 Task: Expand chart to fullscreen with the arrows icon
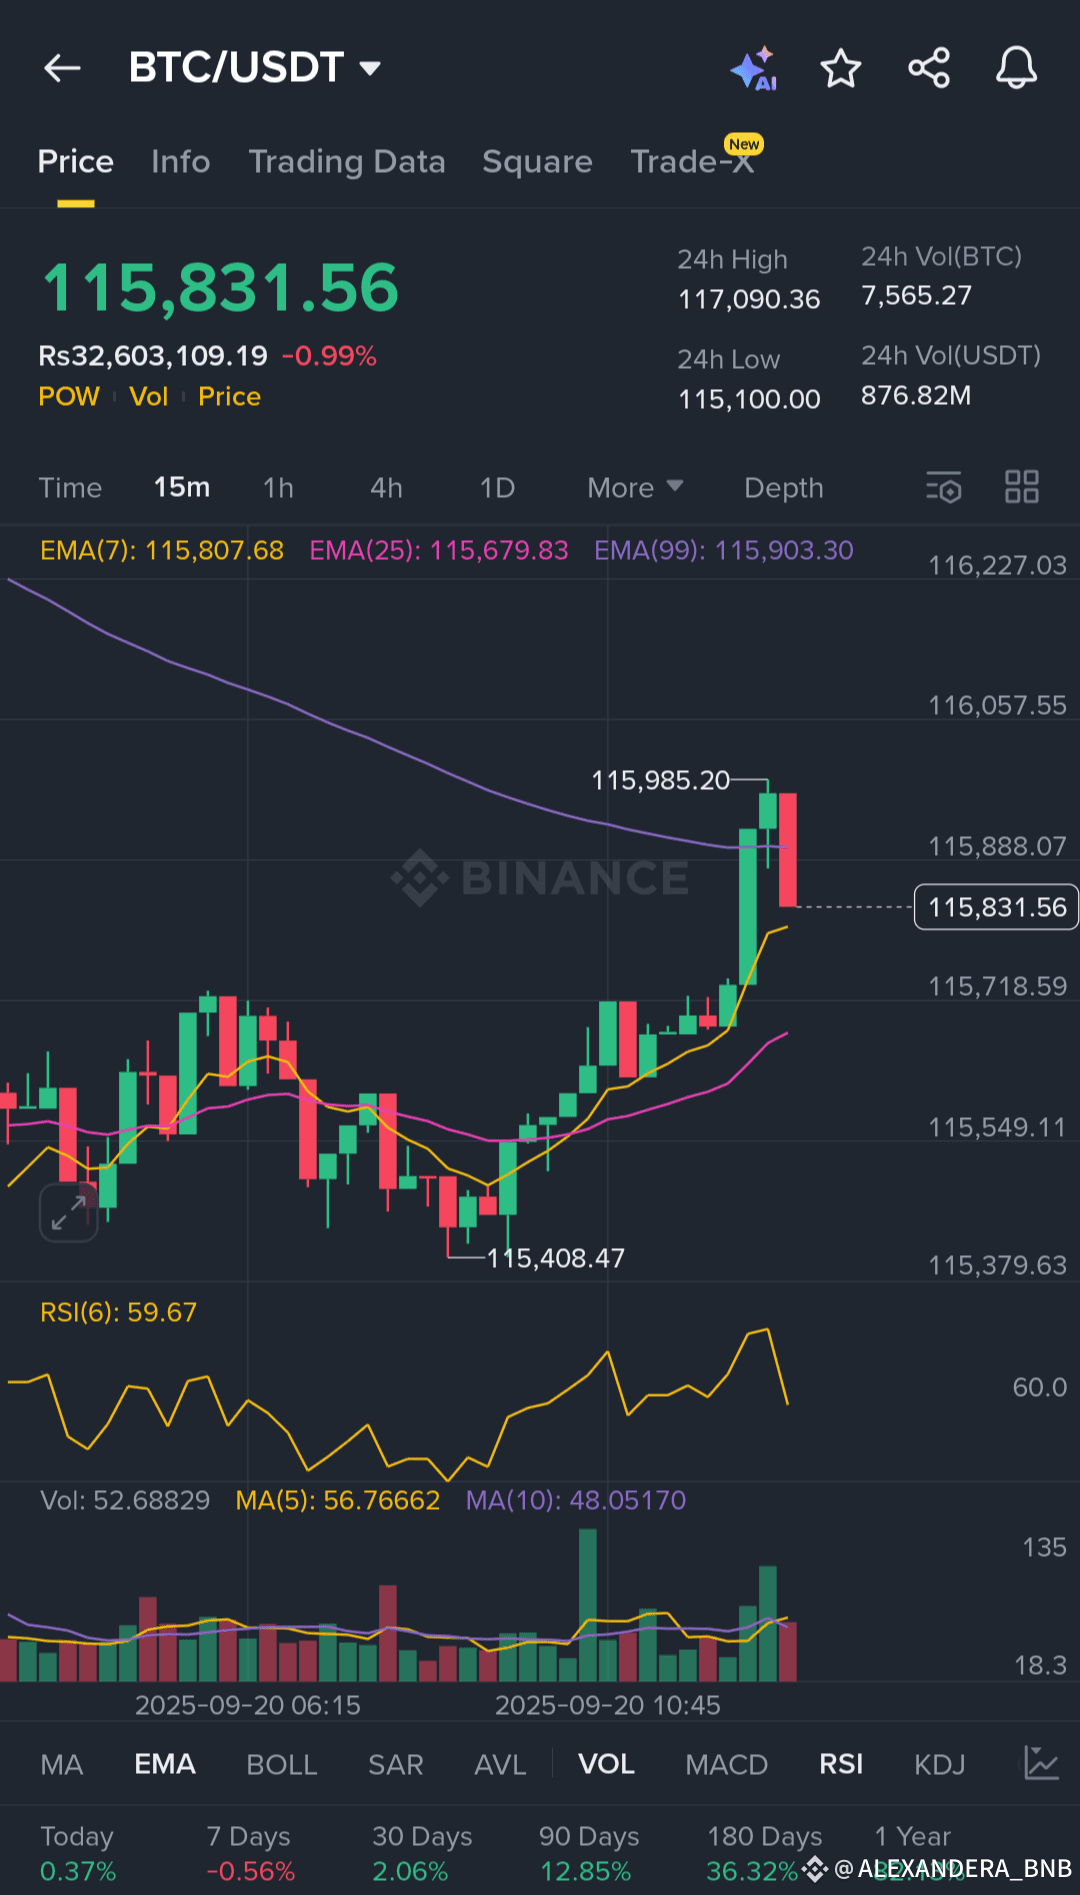68,1212
